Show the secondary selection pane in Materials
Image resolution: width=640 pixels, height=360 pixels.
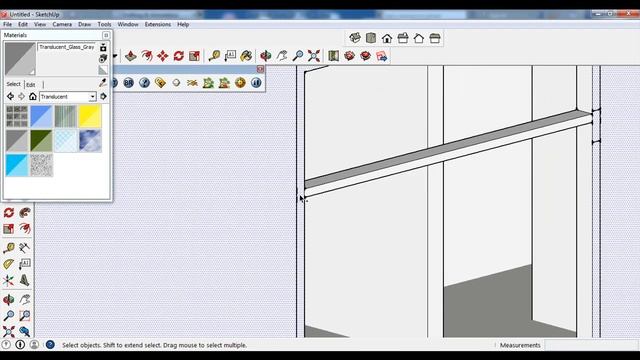103,47
